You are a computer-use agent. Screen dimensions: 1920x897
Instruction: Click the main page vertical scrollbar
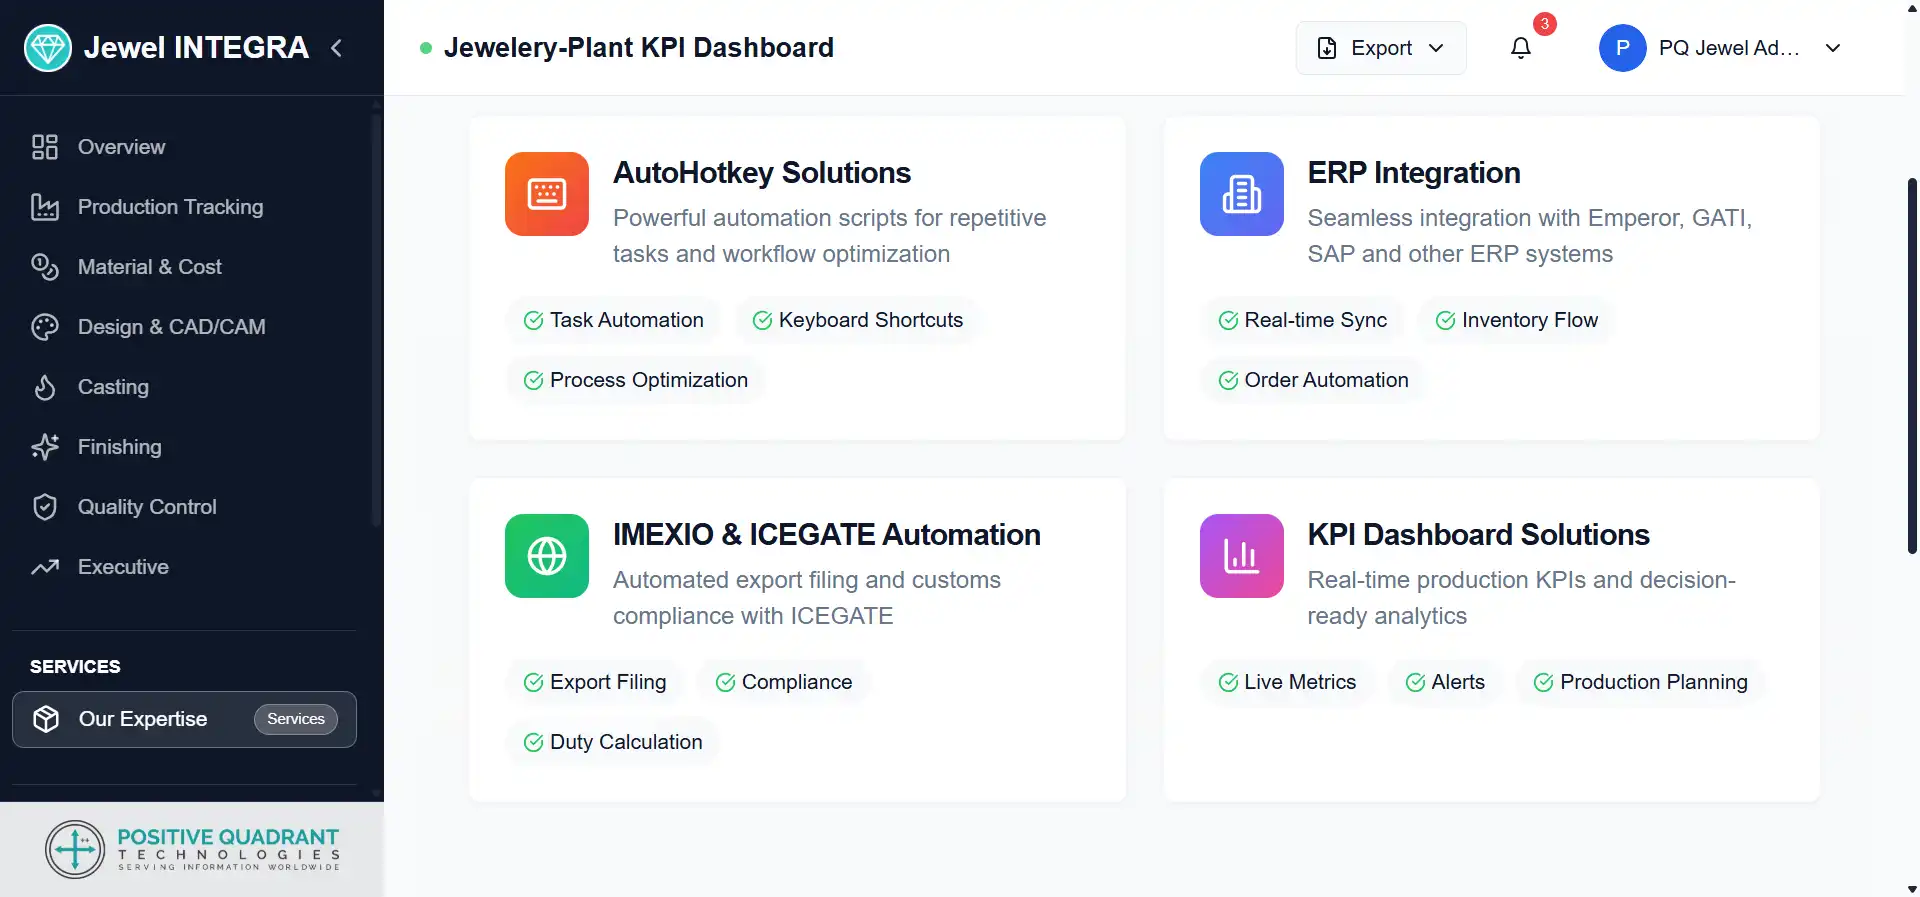click(x=1912, y=366)
